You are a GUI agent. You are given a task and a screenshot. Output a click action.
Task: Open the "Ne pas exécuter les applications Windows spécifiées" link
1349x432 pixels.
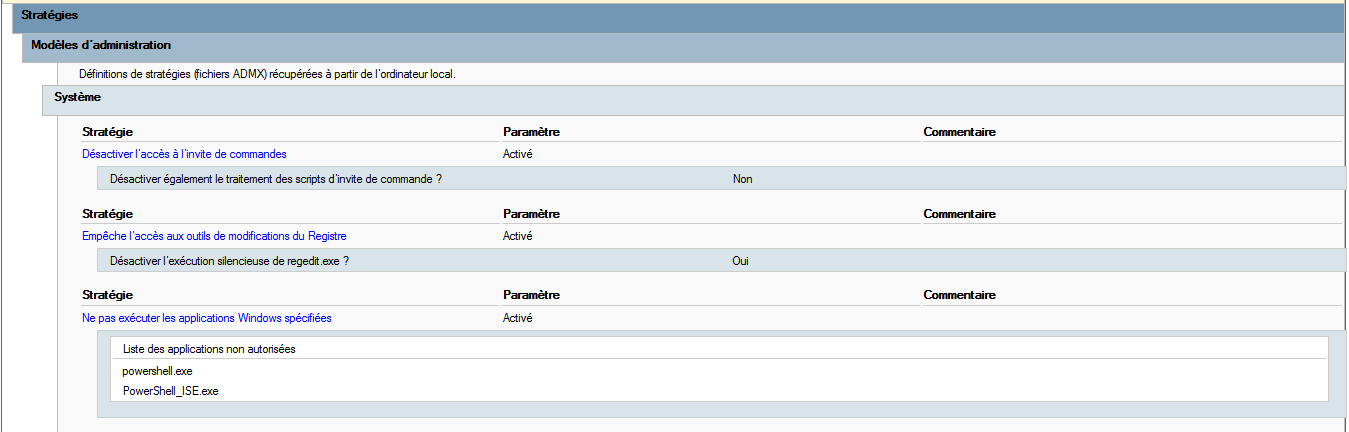(206, 318)
